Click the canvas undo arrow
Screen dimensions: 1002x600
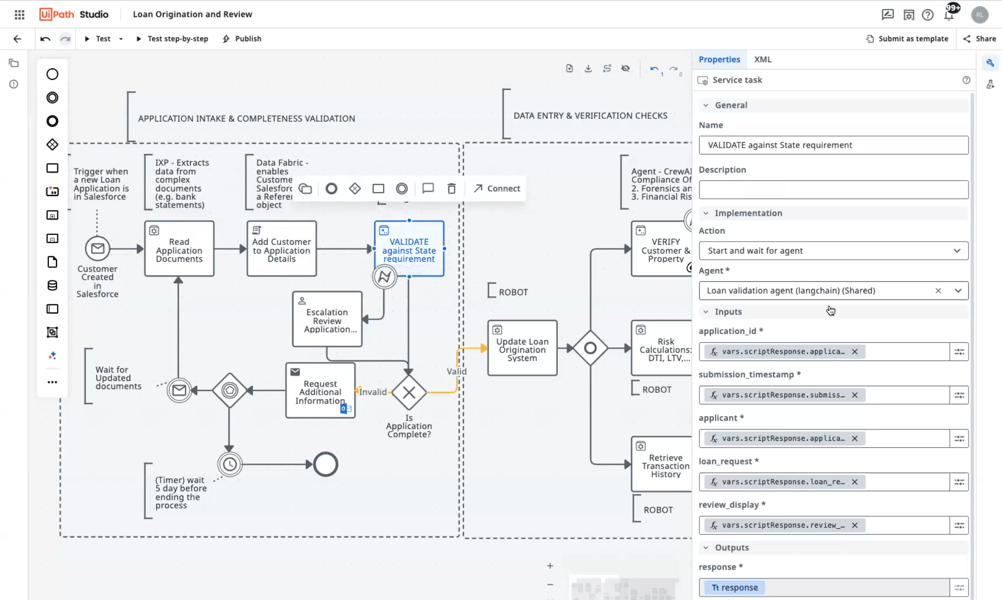(654, 69)
